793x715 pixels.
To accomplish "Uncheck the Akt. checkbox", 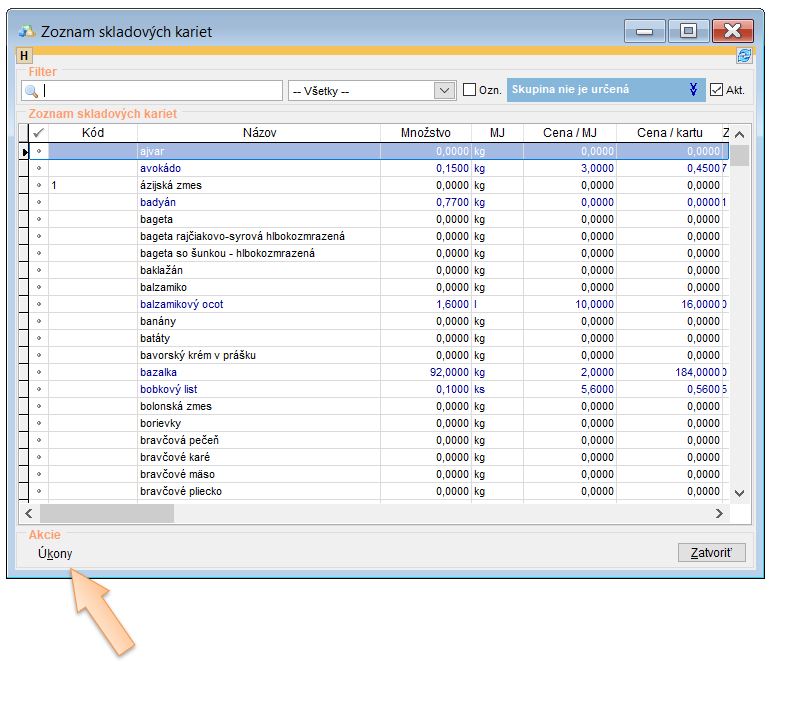I will coord(716,90).
